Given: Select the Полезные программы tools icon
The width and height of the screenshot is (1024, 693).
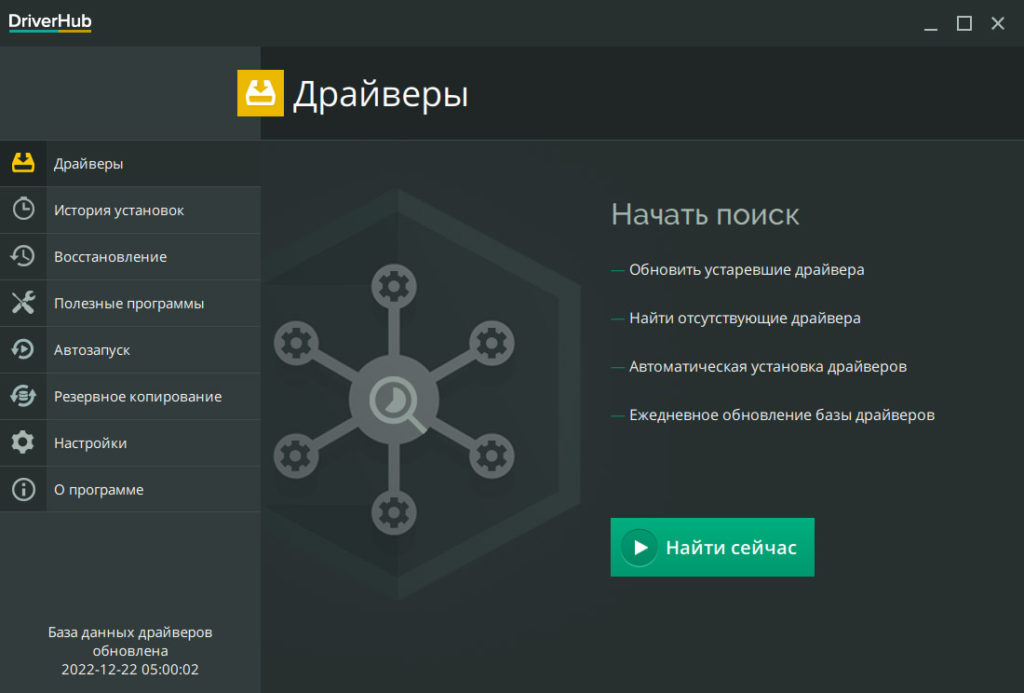Looking at the screenshot, I should coord(24,303).
